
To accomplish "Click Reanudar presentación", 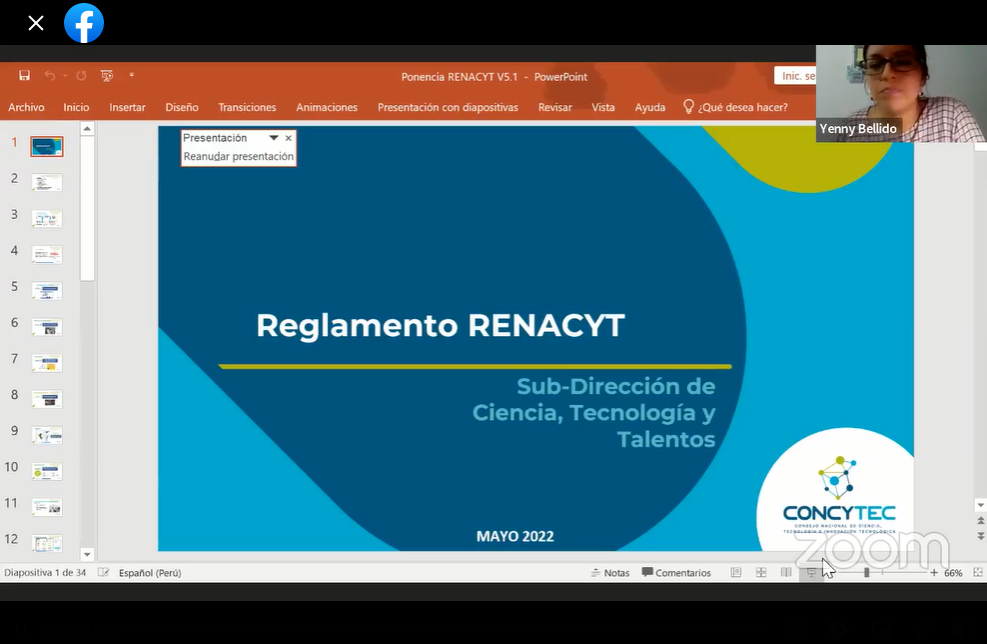I will (238, 156).
